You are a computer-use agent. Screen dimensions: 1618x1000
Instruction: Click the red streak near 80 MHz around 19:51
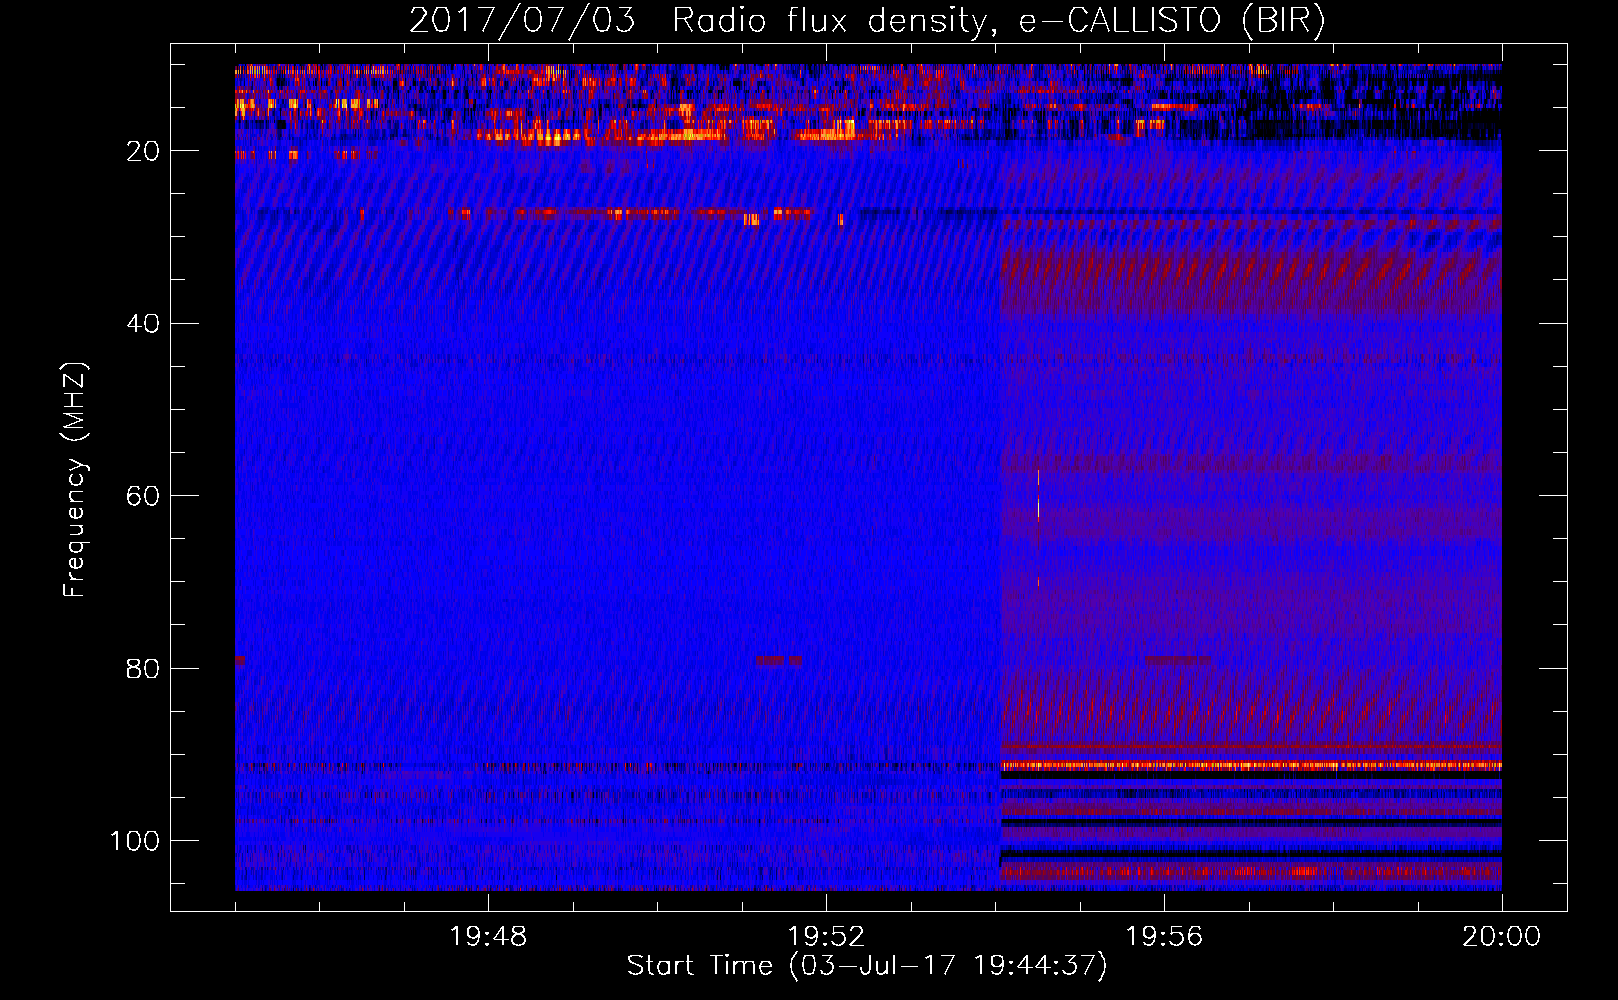point(778,660)
